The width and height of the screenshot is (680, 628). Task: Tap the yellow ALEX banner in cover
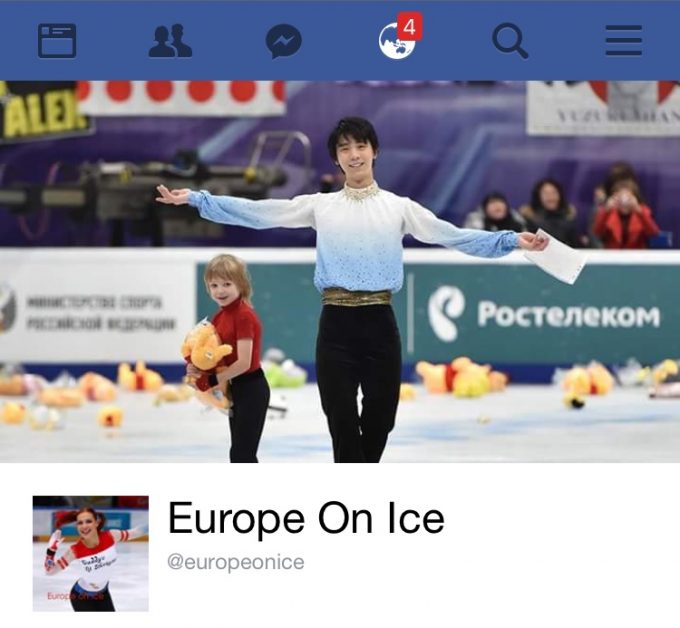point(42,111)
